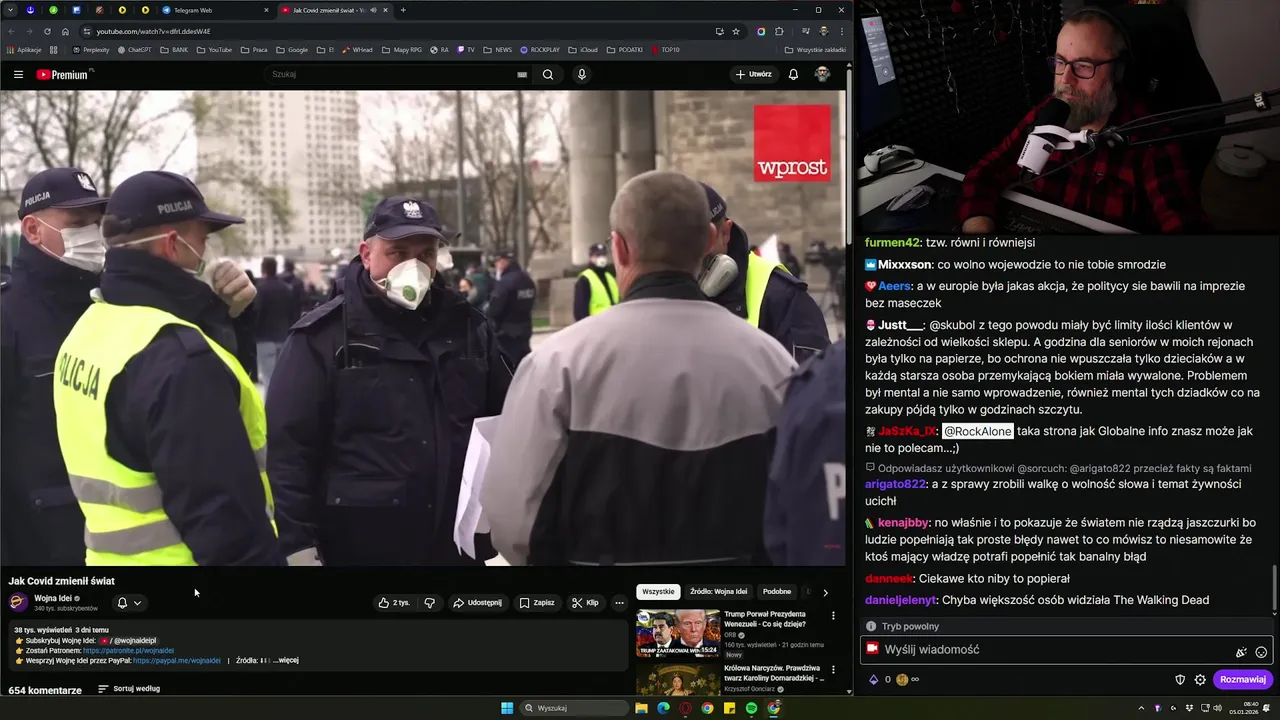Open a new browser tab

pyautogui.click(x=403, y=10)
